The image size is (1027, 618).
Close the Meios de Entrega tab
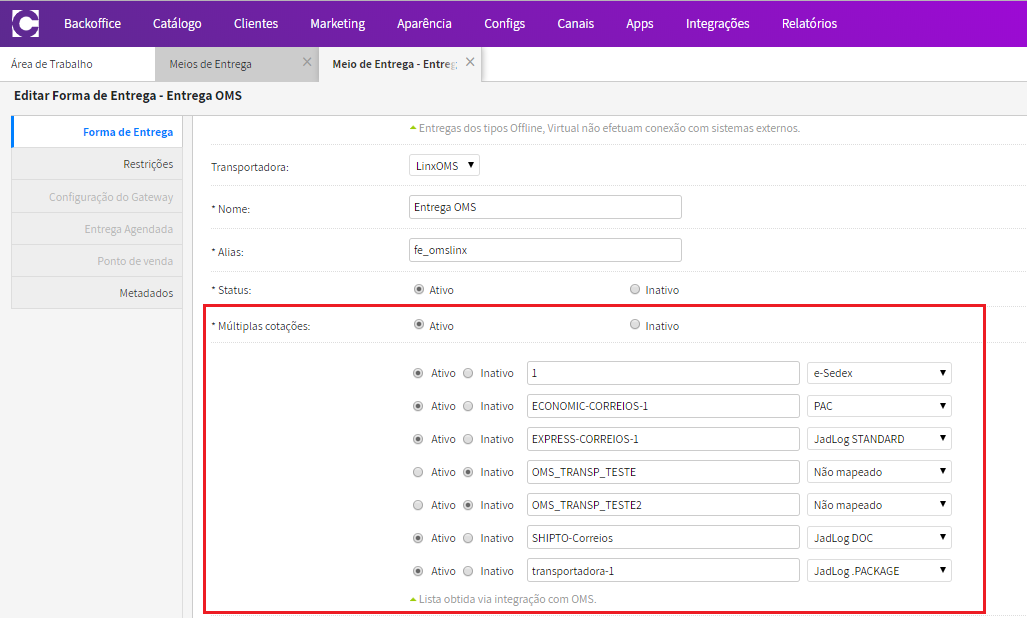click(x=307, y=62)
